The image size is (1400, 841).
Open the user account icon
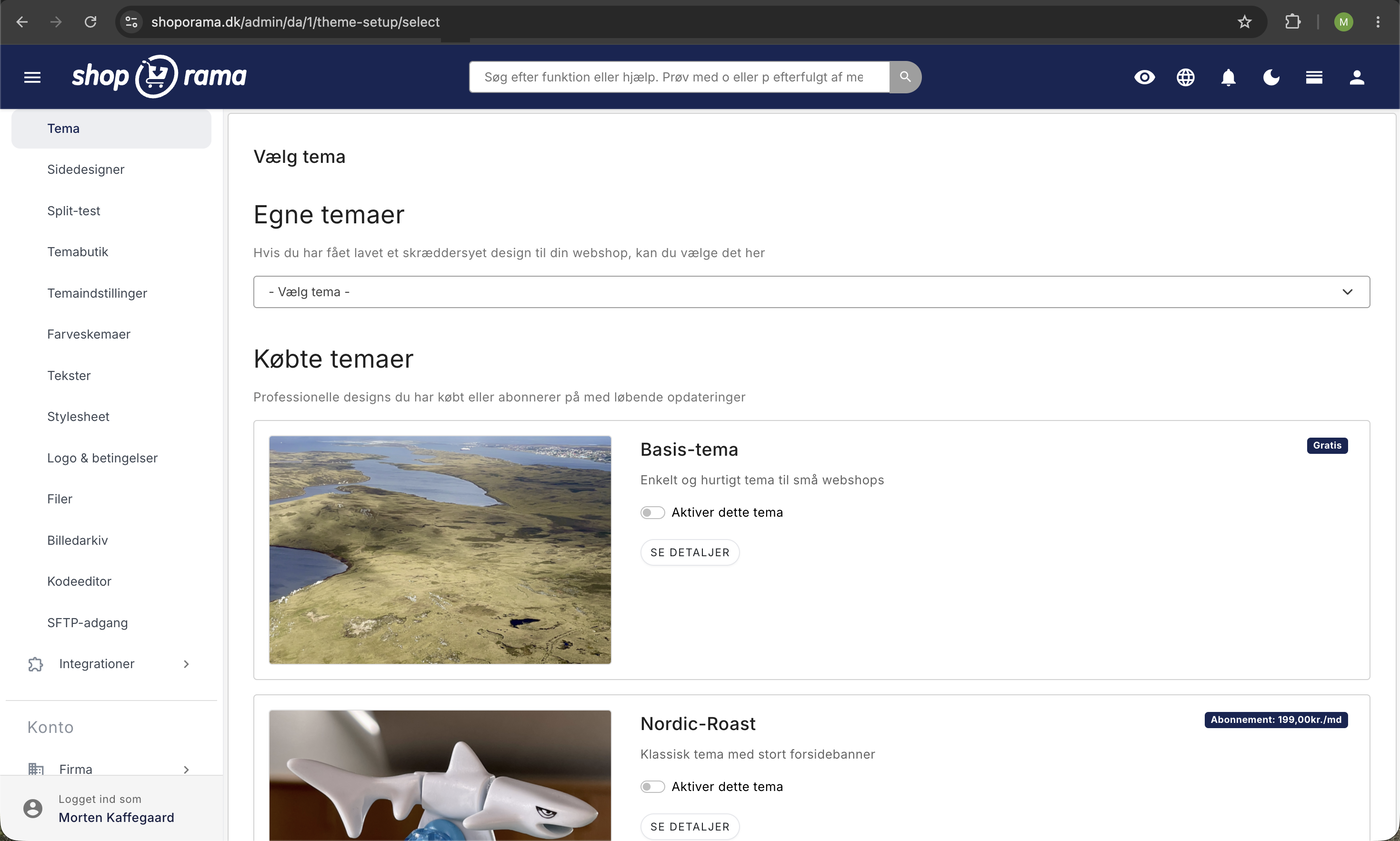pos(1357,77)
